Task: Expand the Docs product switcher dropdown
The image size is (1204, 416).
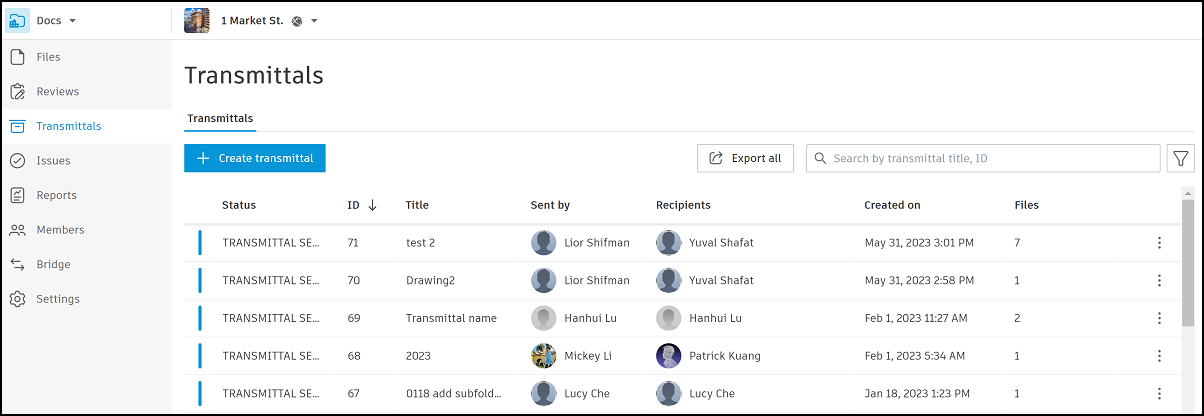Action: (x=72, y=21)
